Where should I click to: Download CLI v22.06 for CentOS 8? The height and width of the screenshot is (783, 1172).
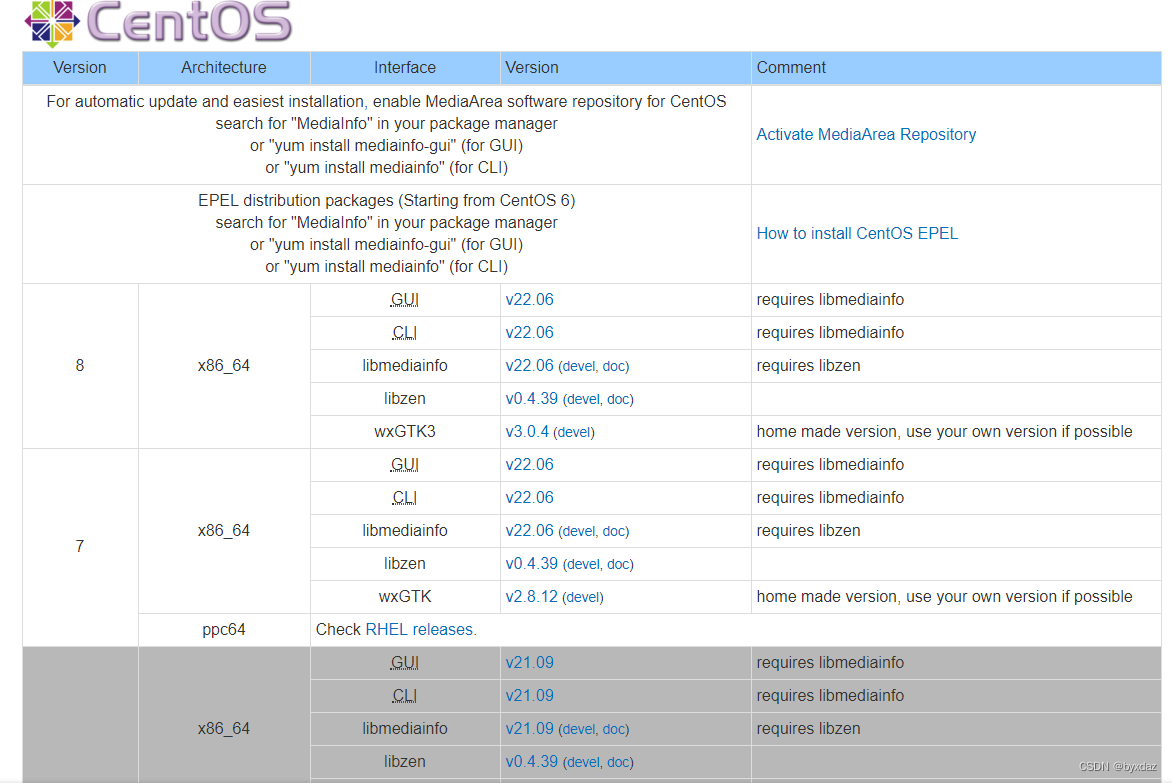(x=529, y=332)
